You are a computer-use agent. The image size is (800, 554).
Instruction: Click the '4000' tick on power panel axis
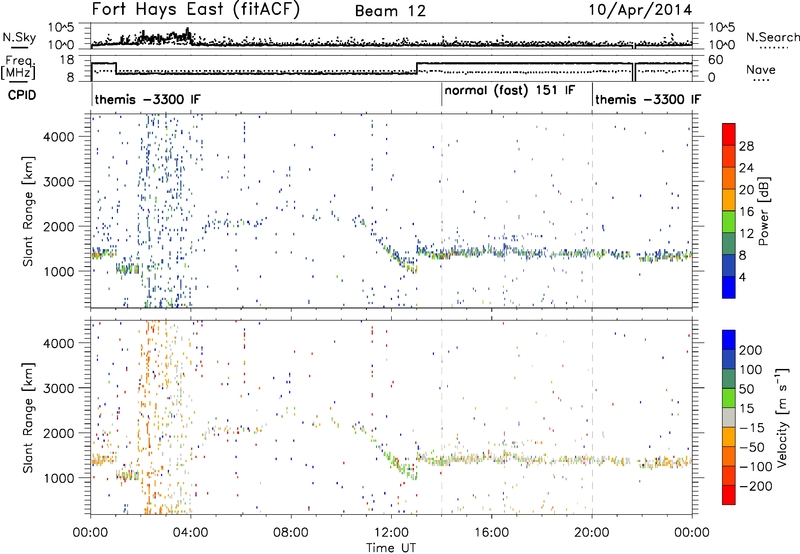pyautogui.click(x=58, y=137)
